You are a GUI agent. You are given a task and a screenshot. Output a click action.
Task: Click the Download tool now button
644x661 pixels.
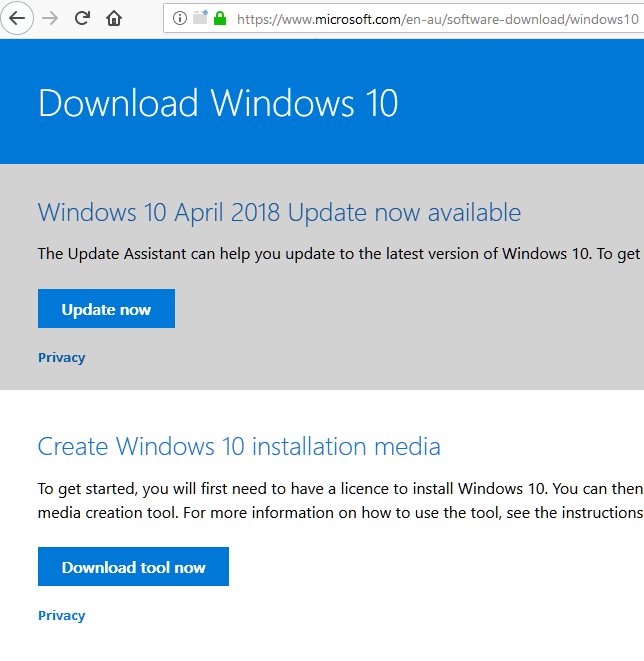coord(133,567)
